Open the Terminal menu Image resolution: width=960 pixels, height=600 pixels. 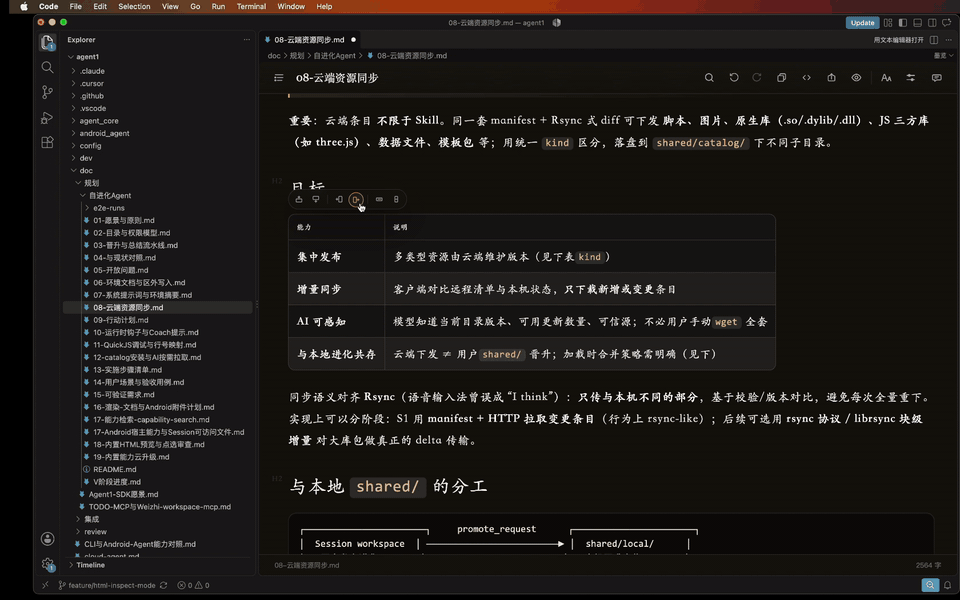pos(251,6)
